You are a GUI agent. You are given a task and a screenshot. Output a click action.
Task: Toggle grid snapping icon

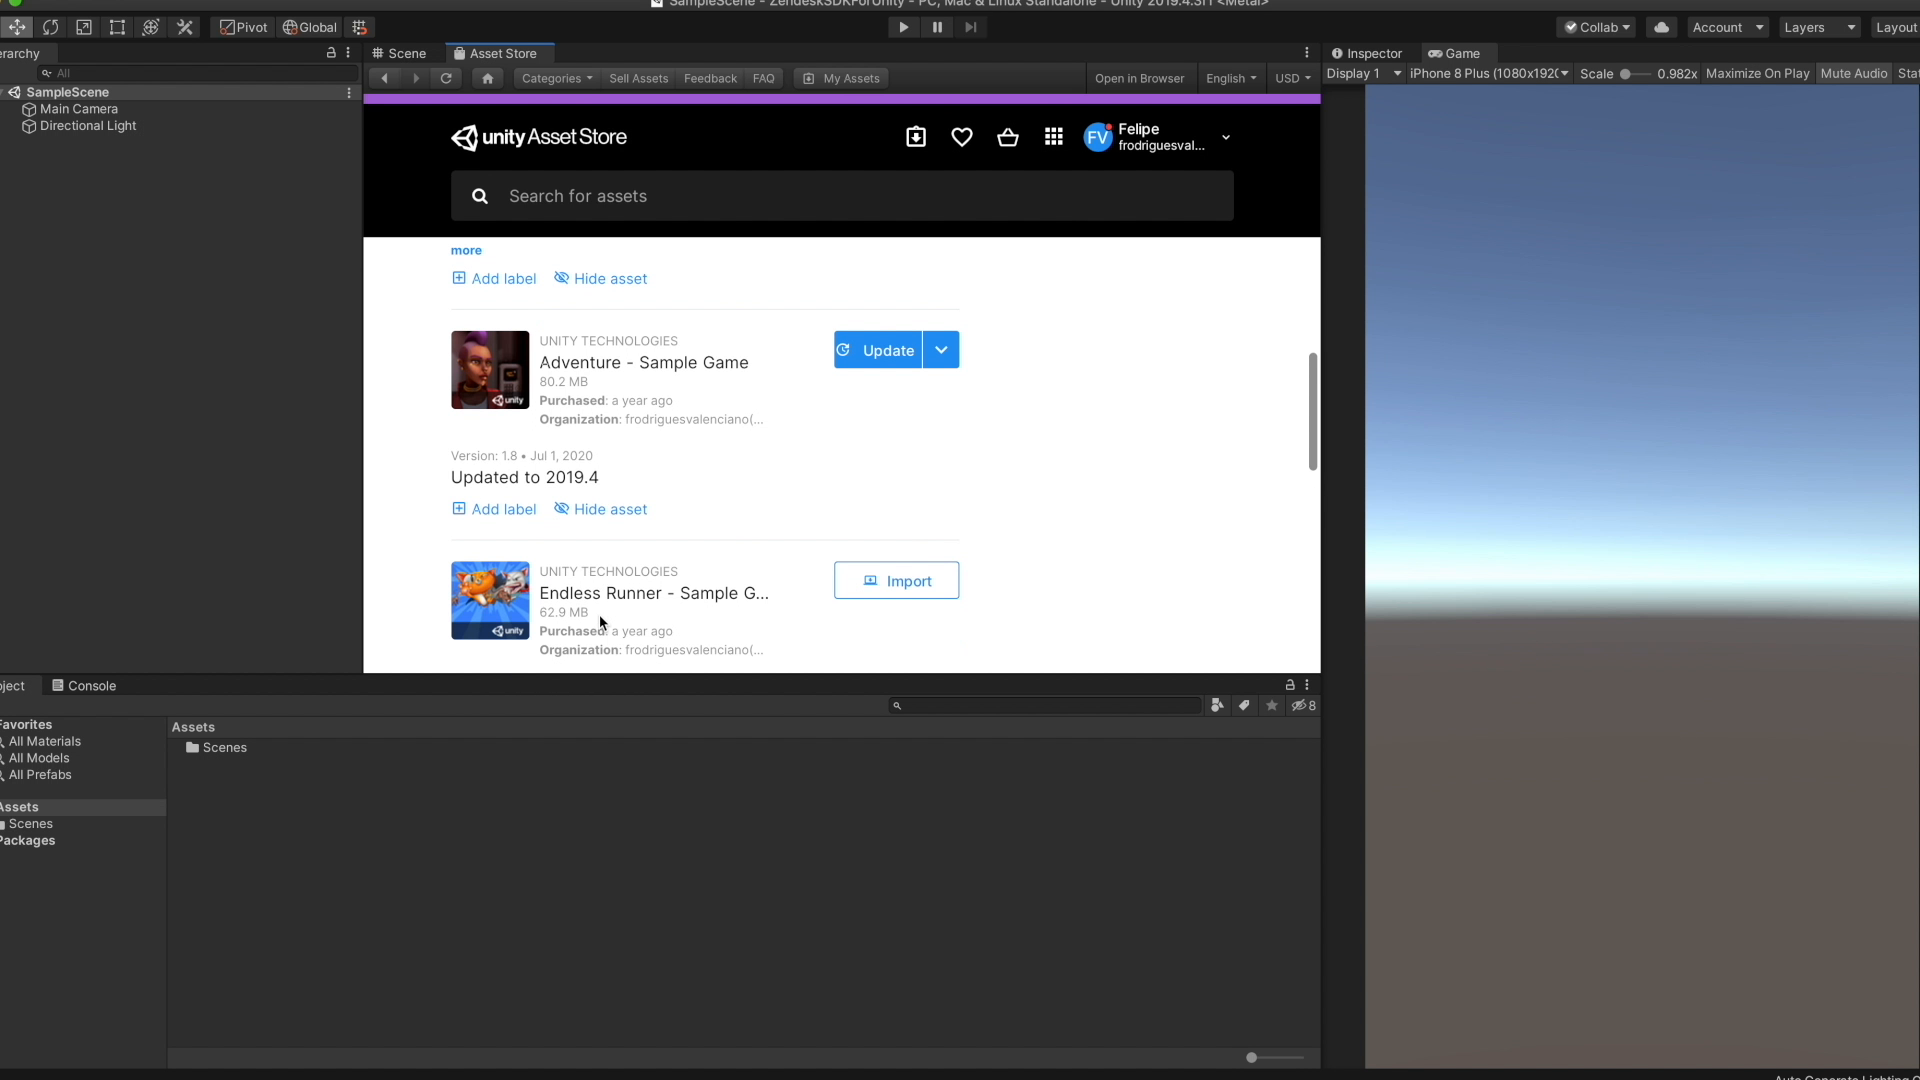(x=360, y=27)
